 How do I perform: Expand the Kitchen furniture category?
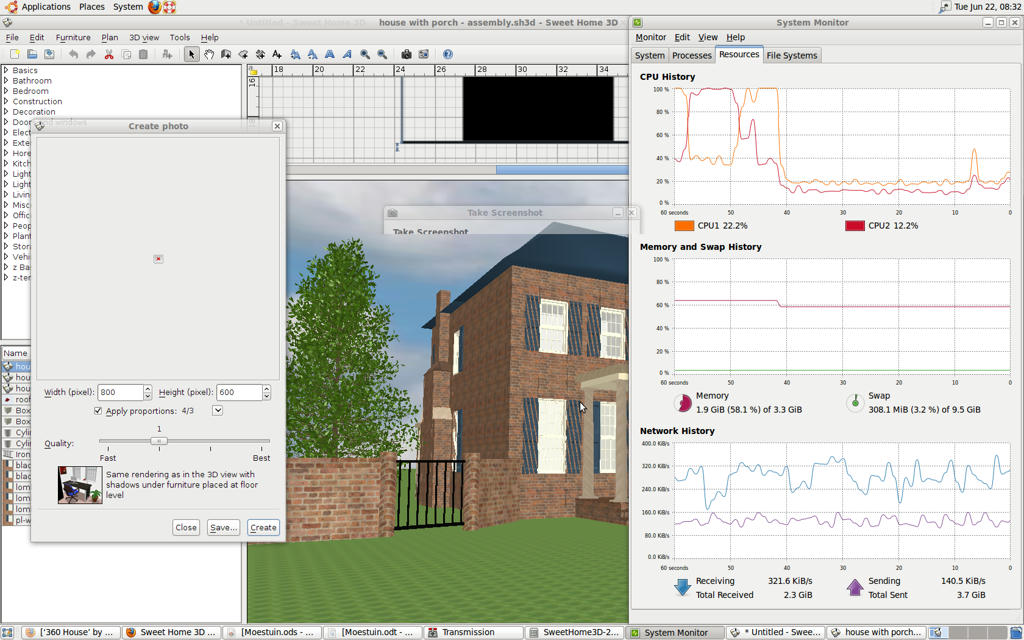point(6,163)
